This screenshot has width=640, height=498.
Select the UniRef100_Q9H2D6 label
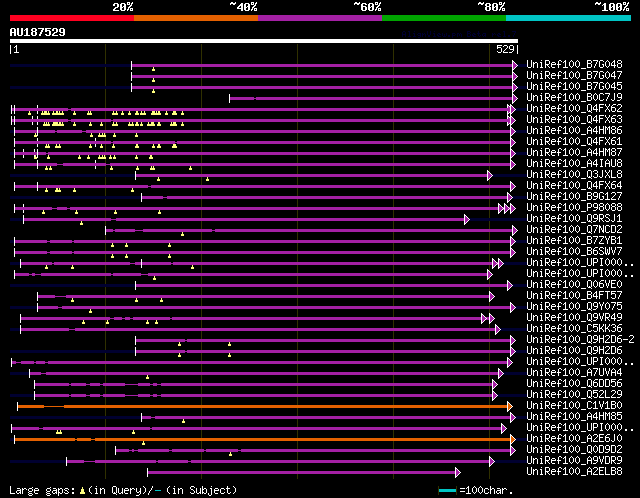(x=574, y=351)
